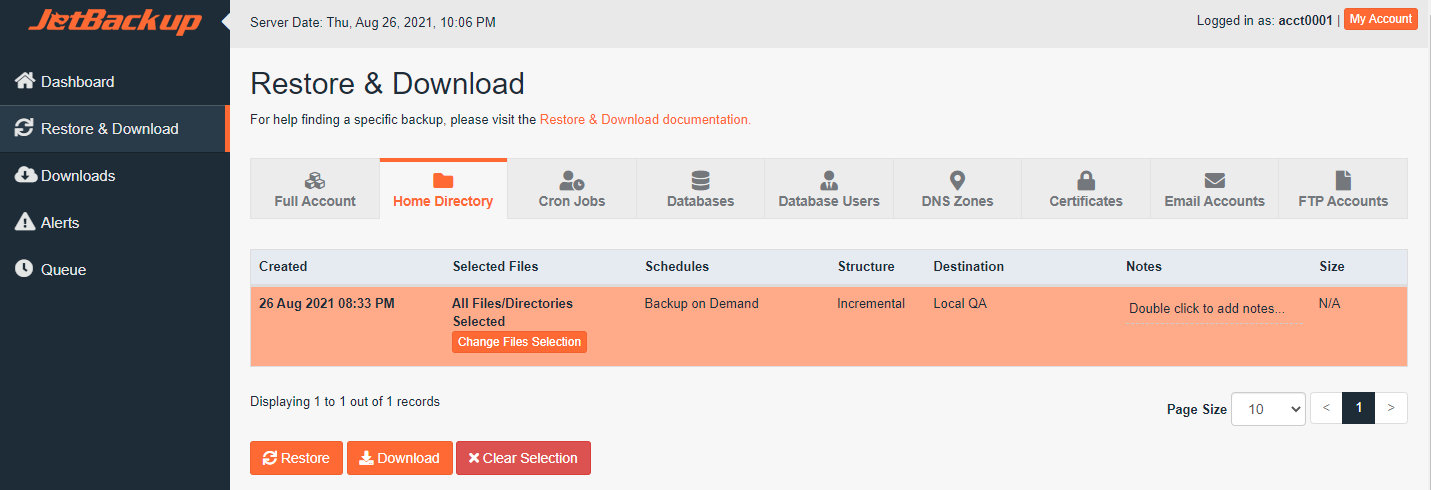Open the Email Accounts envelope icon
The width and height of the screenshot is (1431, 490).
tap(1214, 181)
